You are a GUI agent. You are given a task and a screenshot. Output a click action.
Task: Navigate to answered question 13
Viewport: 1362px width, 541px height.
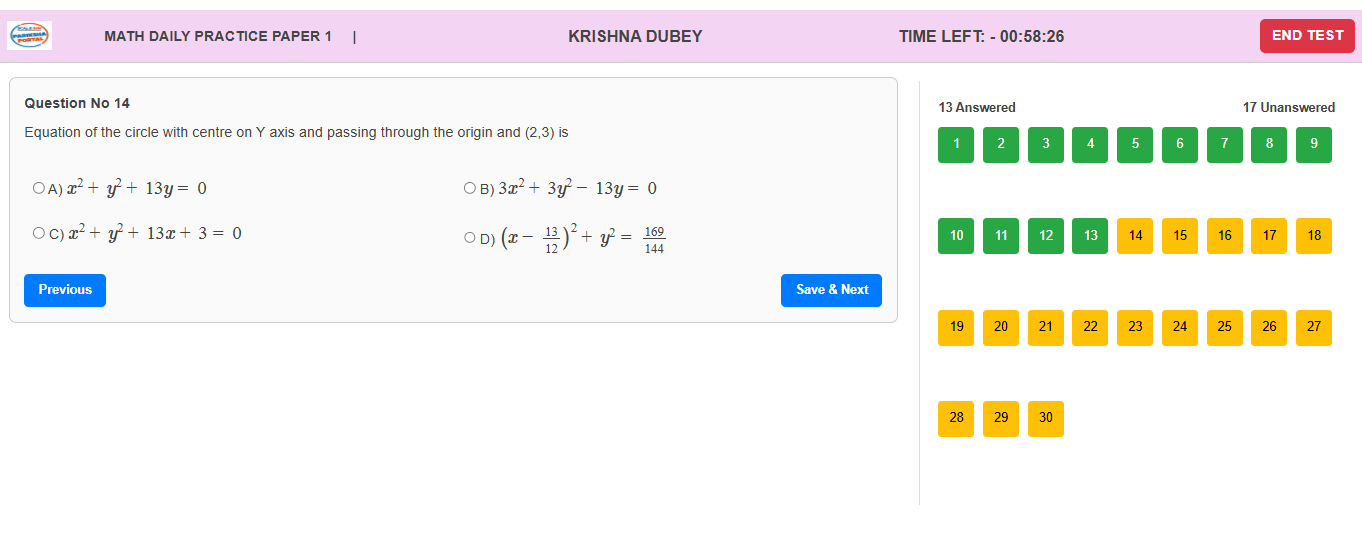[x=1090, y=236]
